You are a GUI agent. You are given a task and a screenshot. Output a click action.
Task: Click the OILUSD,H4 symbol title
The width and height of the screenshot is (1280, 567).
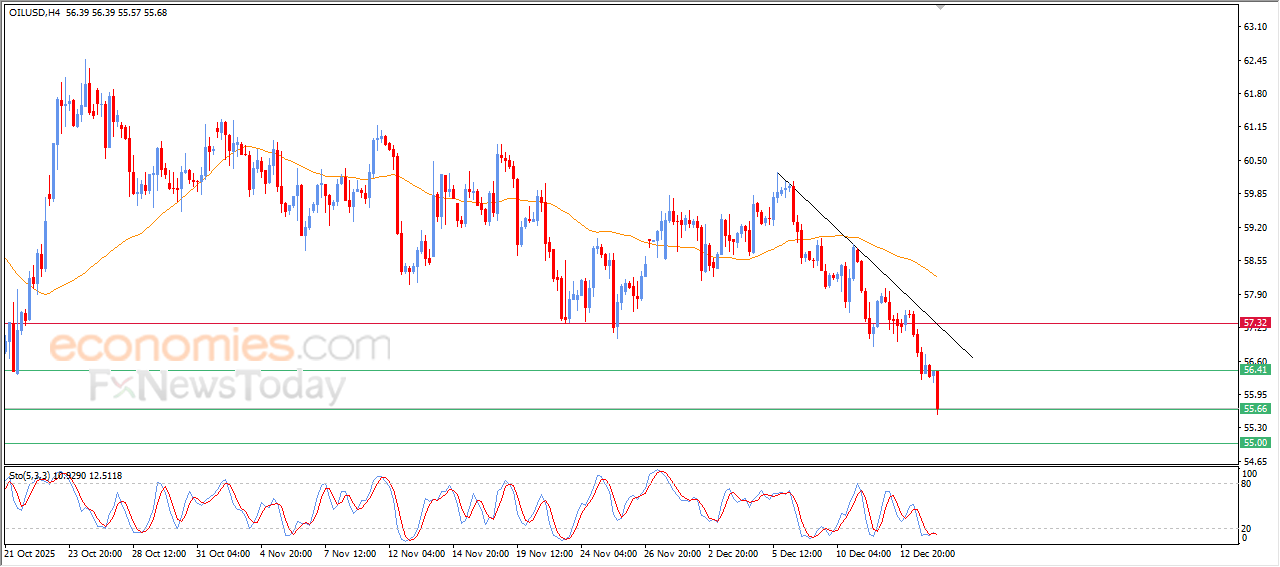pos(34,13)
